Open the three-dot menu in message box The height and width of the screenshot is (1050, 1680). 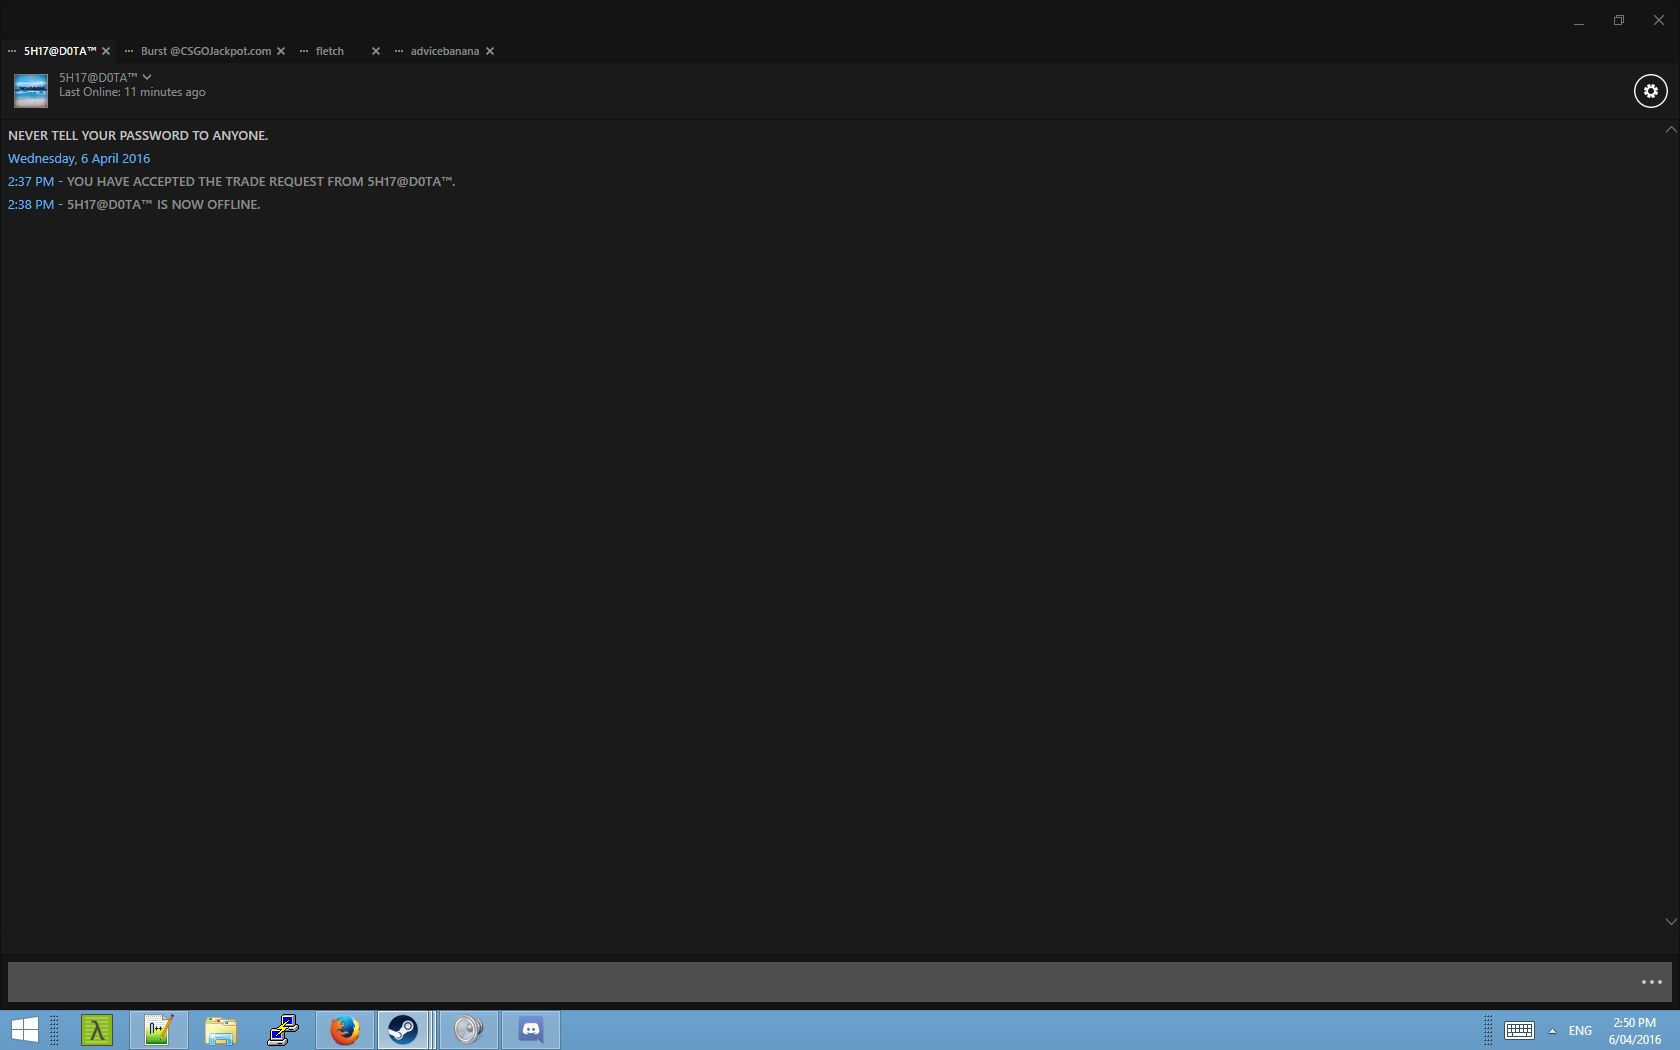point(1651,982)
